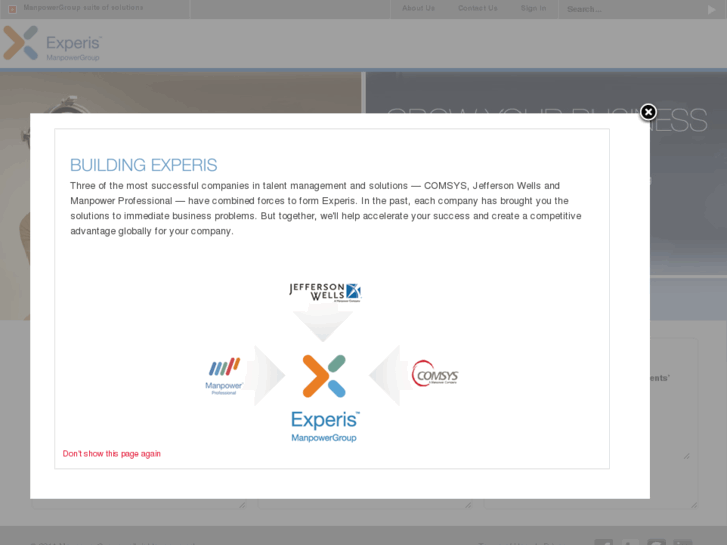Screen dimensions: 727x545
Task: Click the COMSYS logo
Action: click(435, 373)
